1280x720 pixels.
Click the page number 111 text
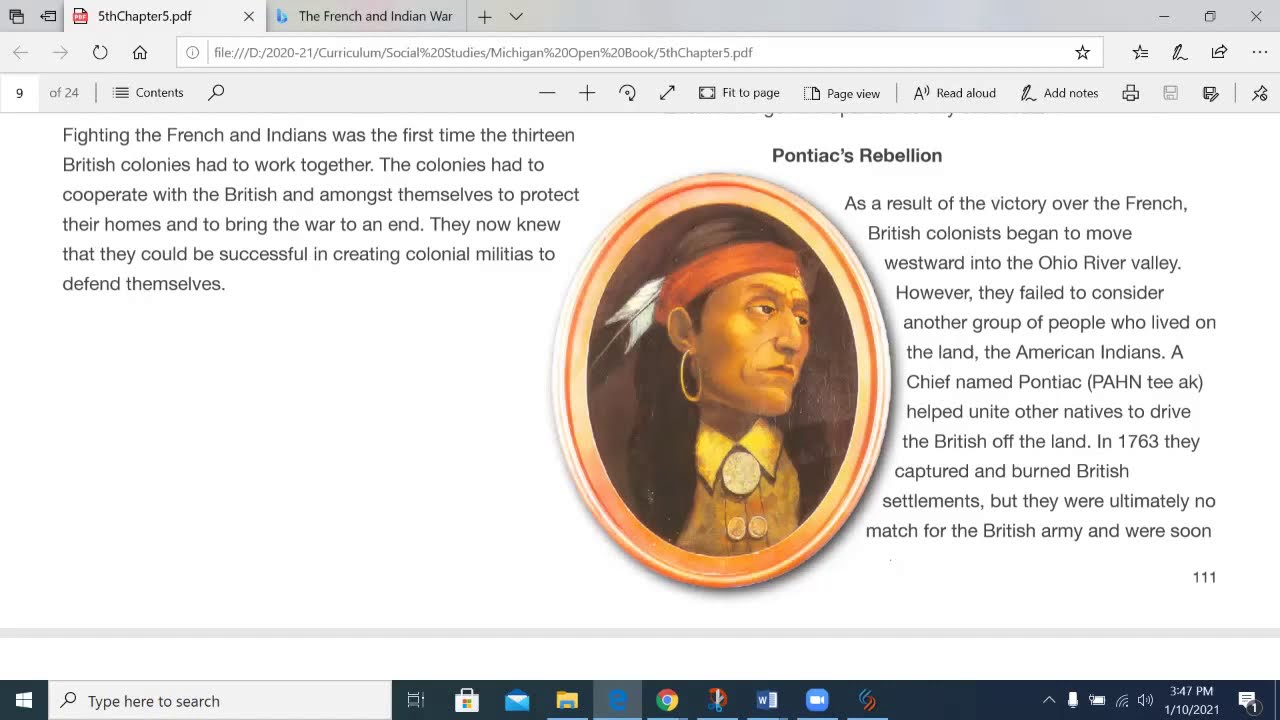click(x=1204, y=577)
